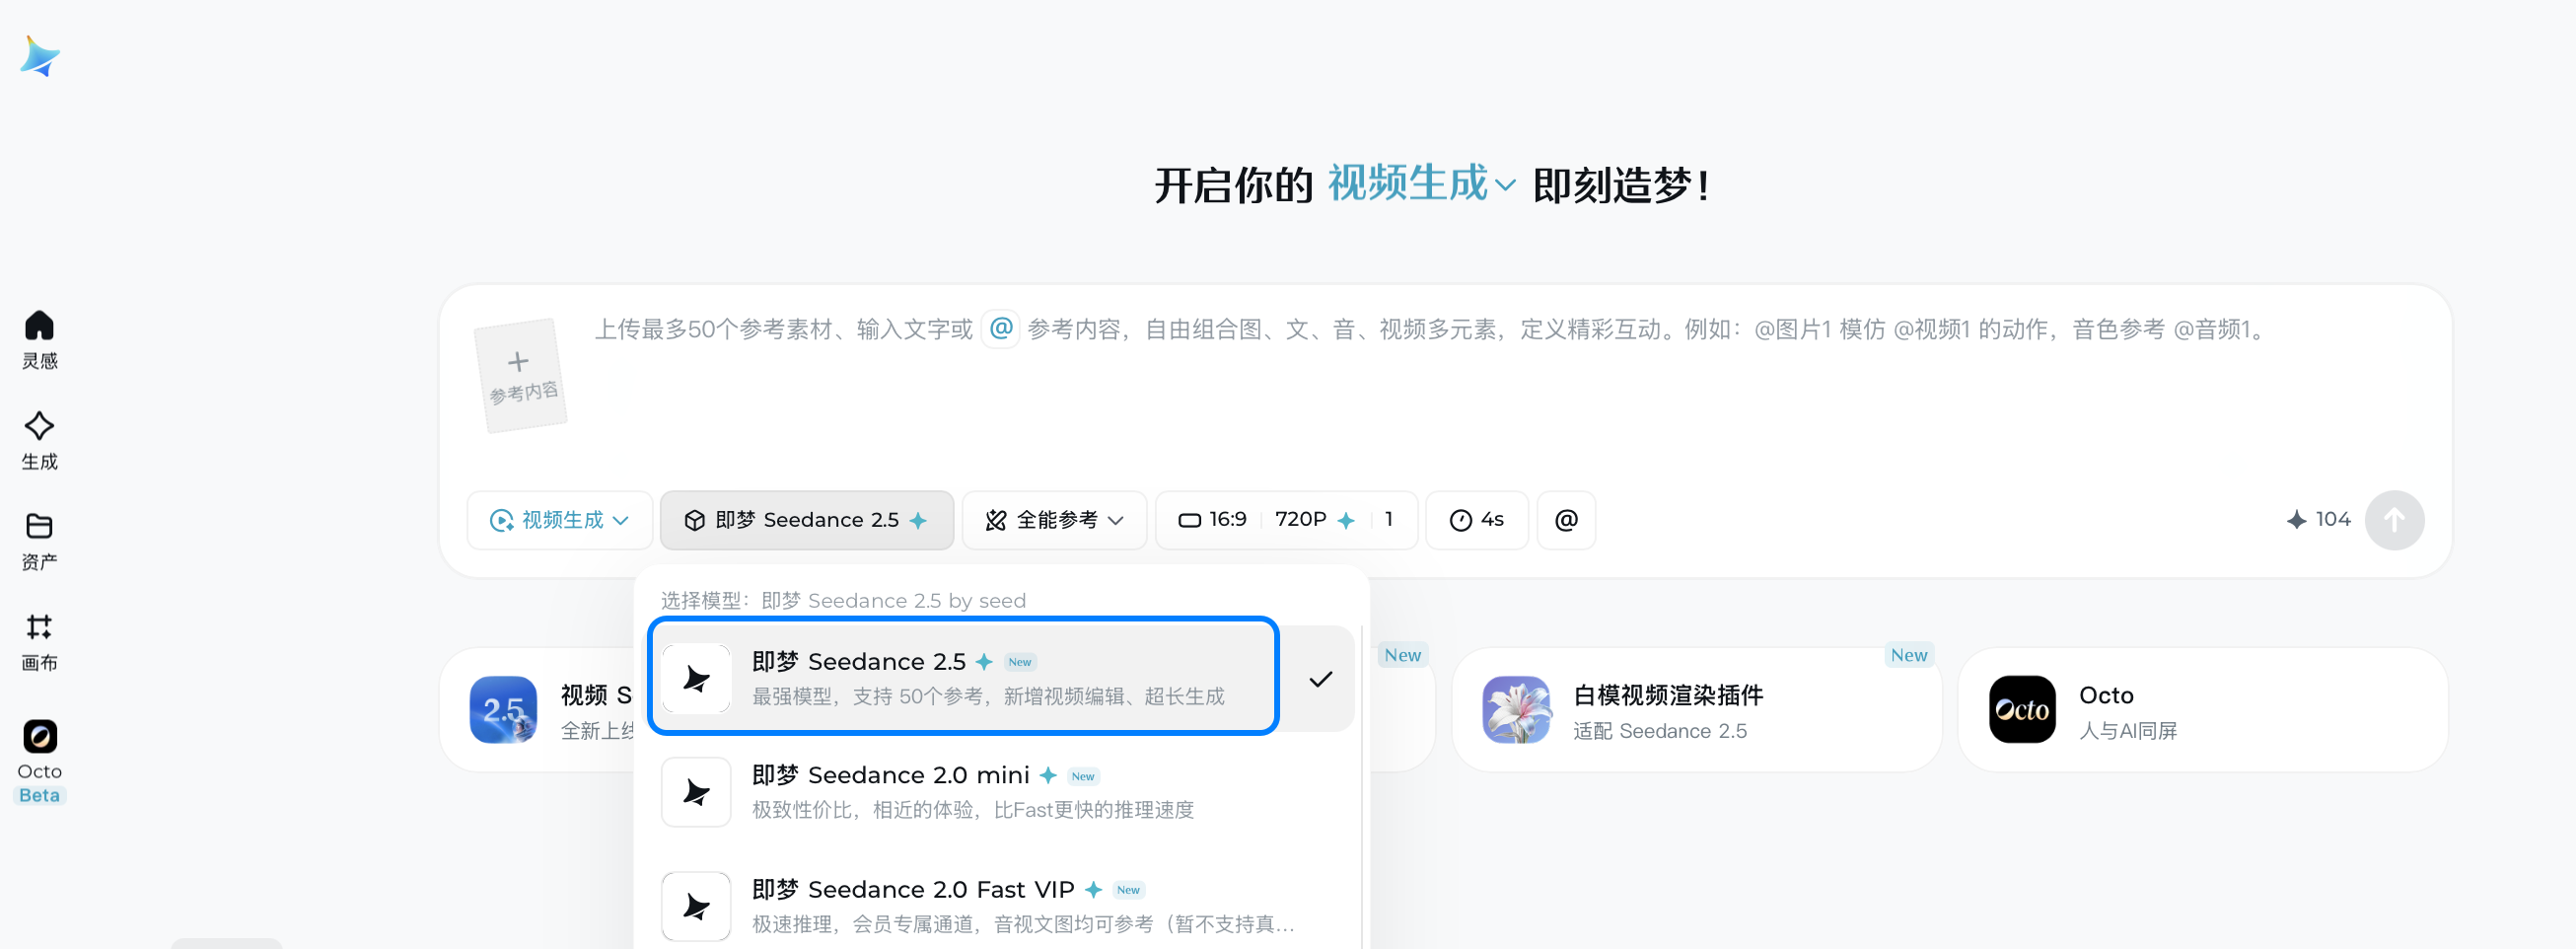Screen dimensions: 2576x949
Task: Click the New badge on 白模视频渲染插件 card
Action: [x=1908, y=655]
